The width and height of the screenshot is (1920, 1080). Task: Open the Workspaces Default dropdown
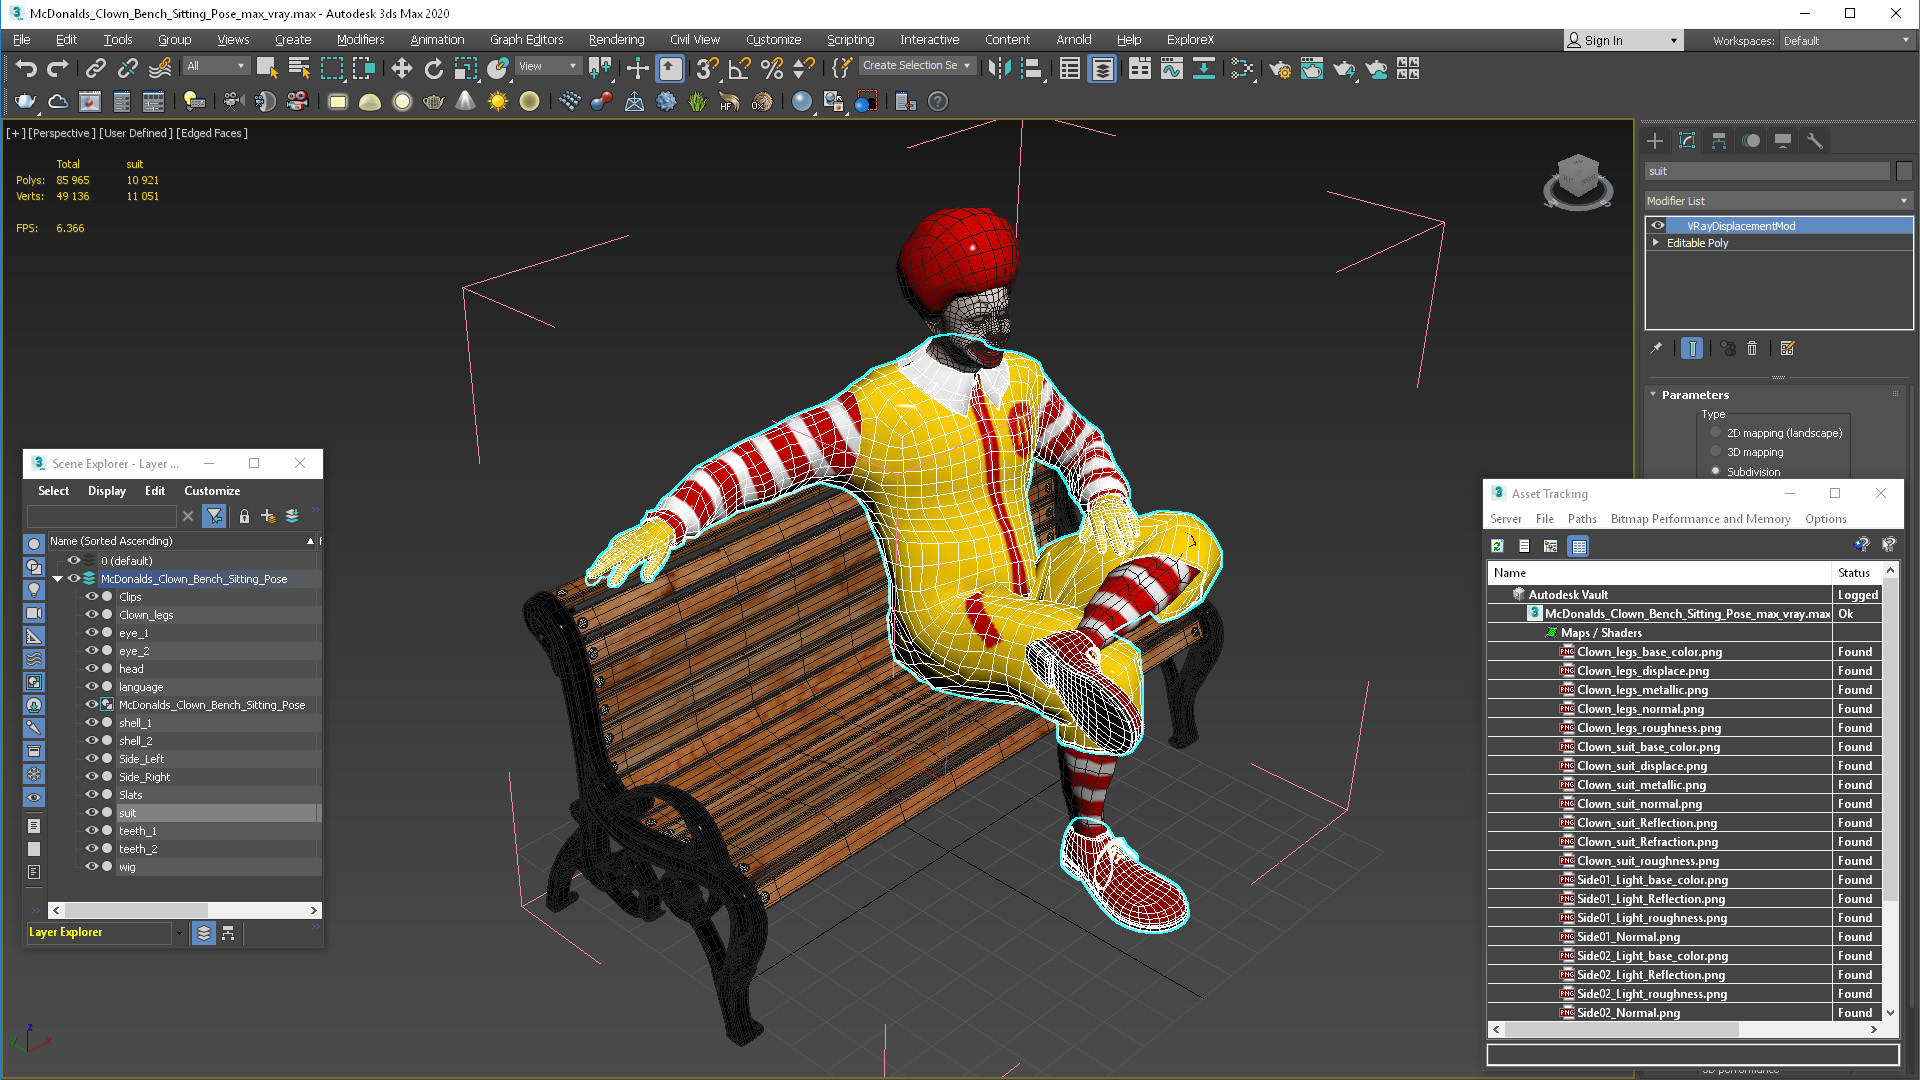(1846, 41)
